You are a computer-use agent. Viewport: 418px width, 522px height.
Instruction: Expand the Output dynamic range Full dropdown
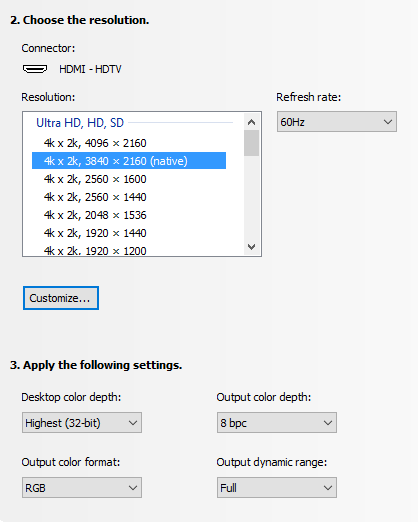[x=277, y=488]
